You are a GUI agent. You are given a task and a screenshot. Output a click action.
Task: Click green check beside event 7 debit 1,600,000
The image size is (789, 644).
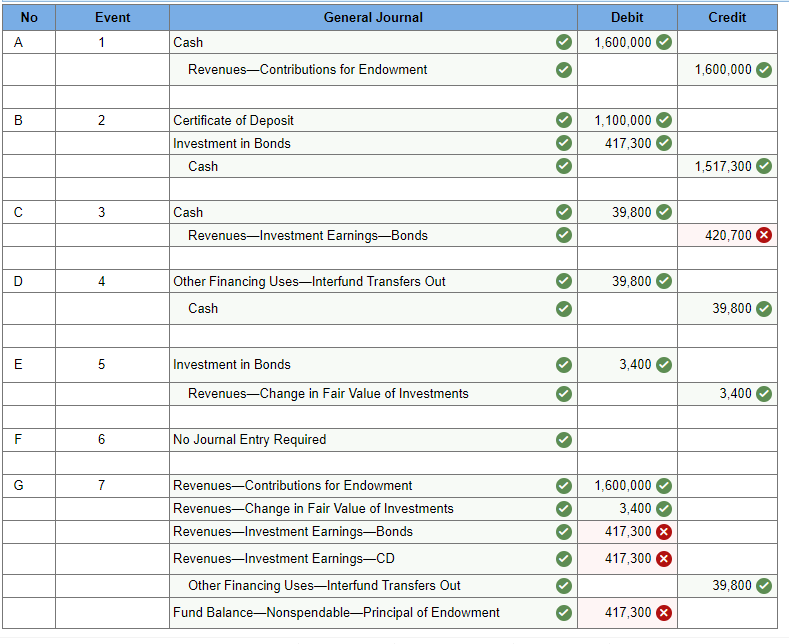tap(664, 486)
